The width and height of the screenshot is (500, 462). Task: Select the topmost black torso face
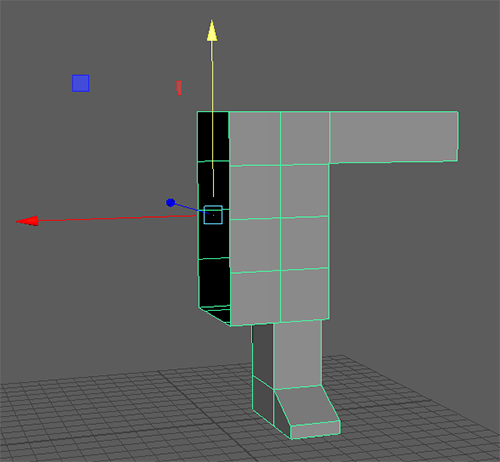pos(213,137)
